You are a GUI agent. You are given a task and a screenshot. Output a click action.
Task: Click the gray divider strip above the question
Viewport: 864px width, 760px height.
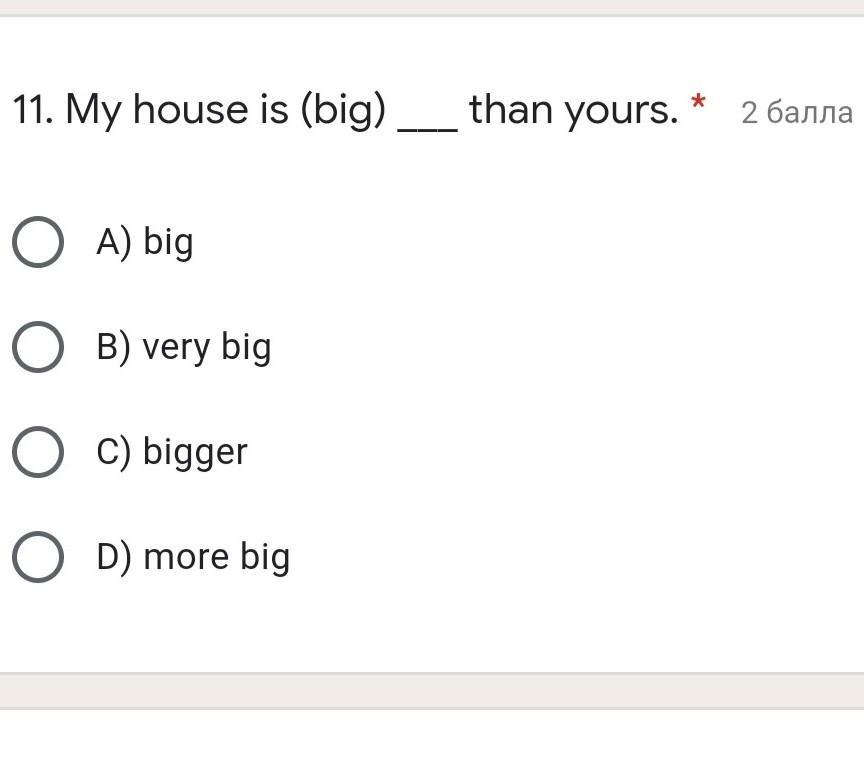coord(432,8)
